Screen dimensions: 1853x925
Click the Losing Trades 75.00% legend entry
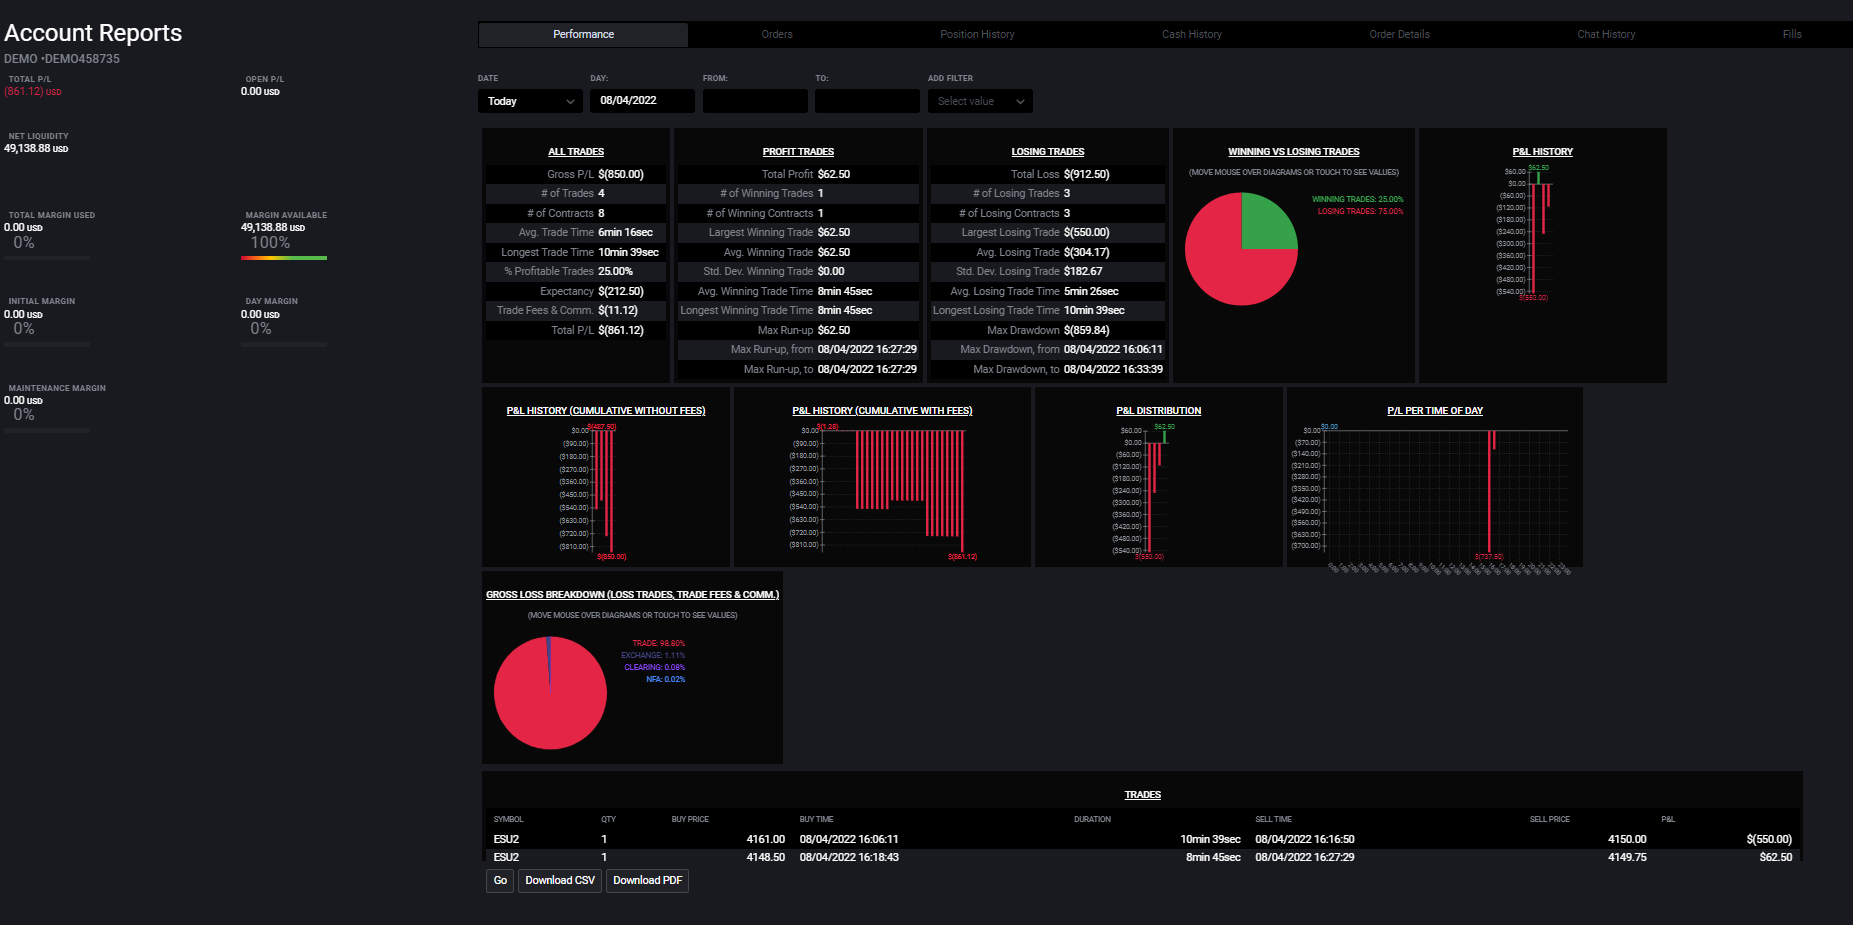[x=1360, y=211]
